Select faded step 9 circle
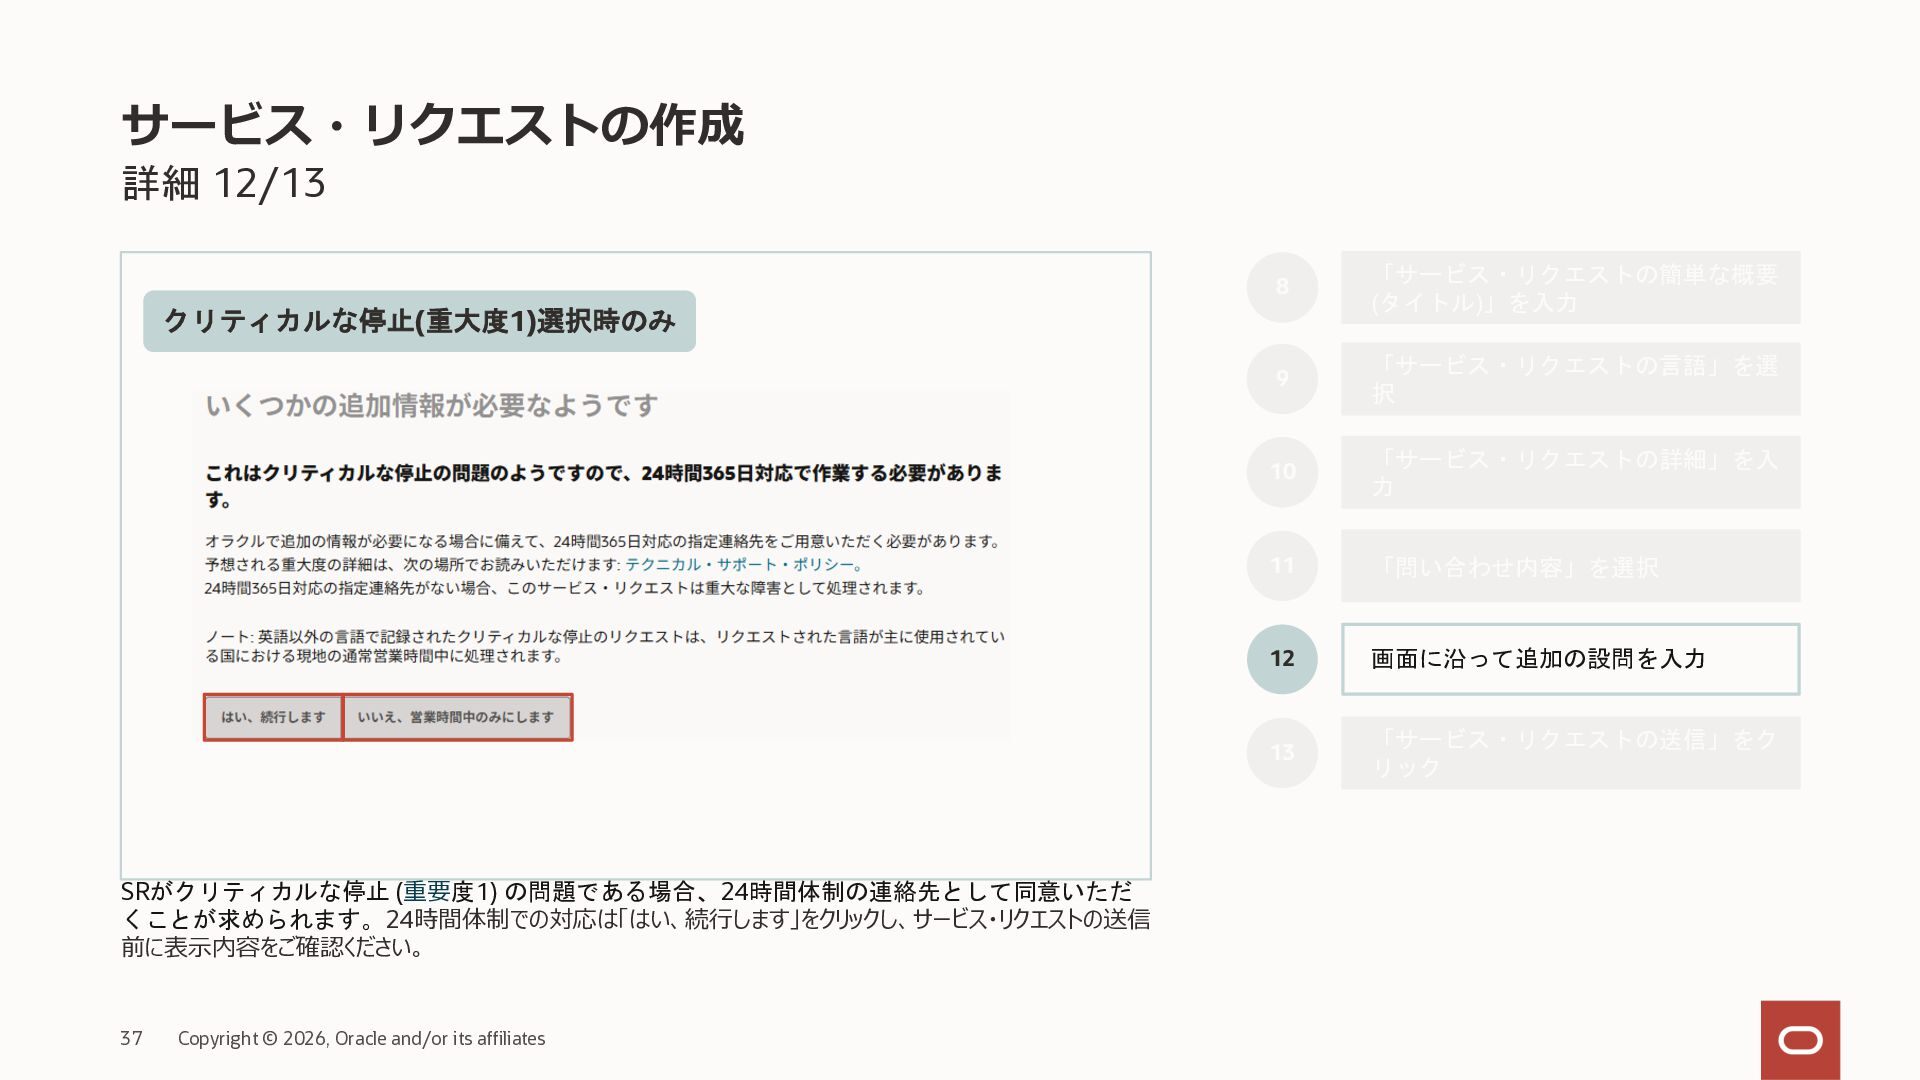 tap(1282, 379)
